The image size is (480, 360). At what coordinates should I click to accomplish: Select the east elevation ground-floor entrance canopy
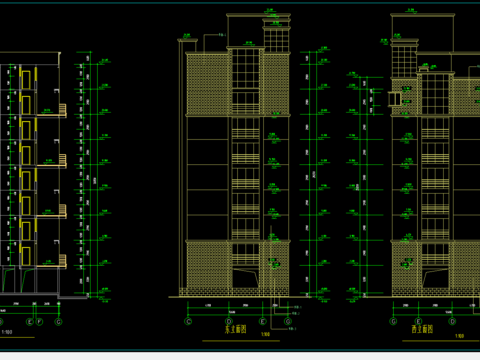[x=245, y=278]
